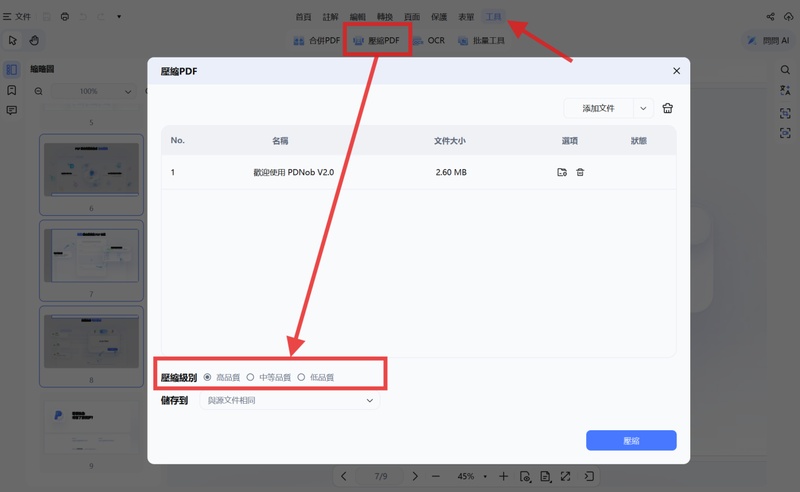Viewport: 800px width, 492px height.
Task: Open the 編輯 tab
Action: coord(357,17)
